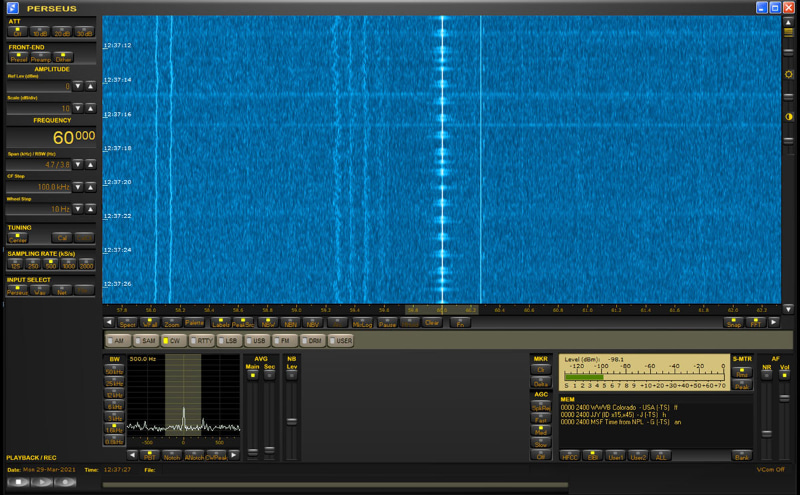800x495 pixels.
Task: Switch S-meter to Peak mode
Action: pyautogui.click(x=742, y=385)
